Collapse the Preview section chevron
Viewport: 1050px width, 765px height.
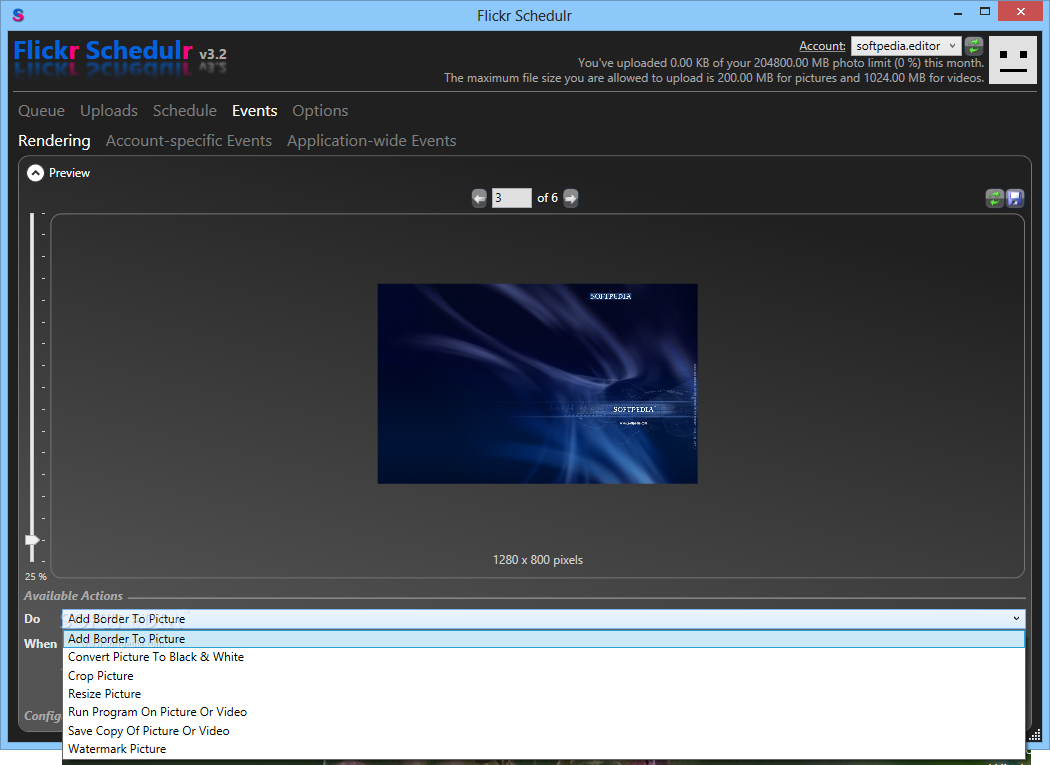pyautogui.click(x=35, y=173)
